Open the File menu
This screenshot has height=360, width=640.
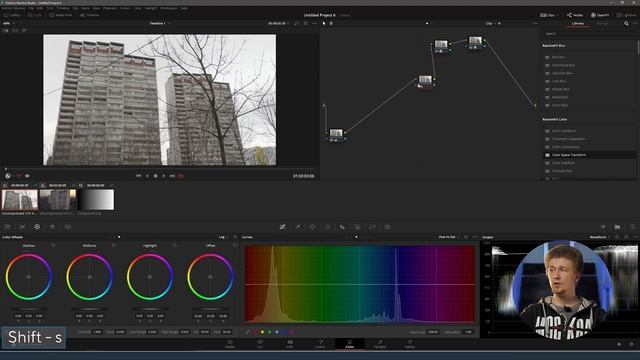(x=31, y=8)
